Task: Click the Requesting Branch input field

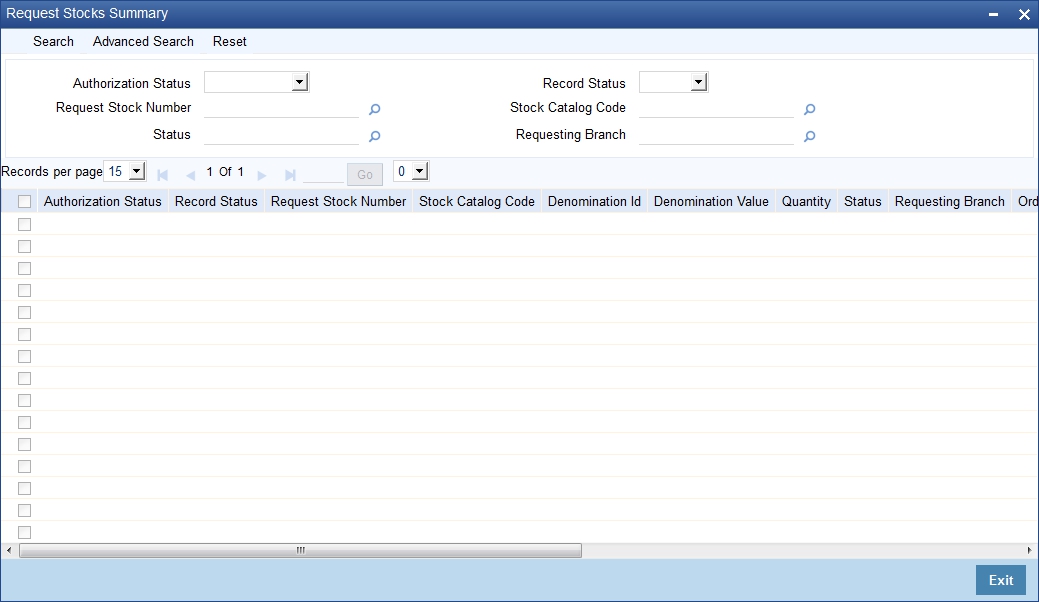Action: pos(716,135)
